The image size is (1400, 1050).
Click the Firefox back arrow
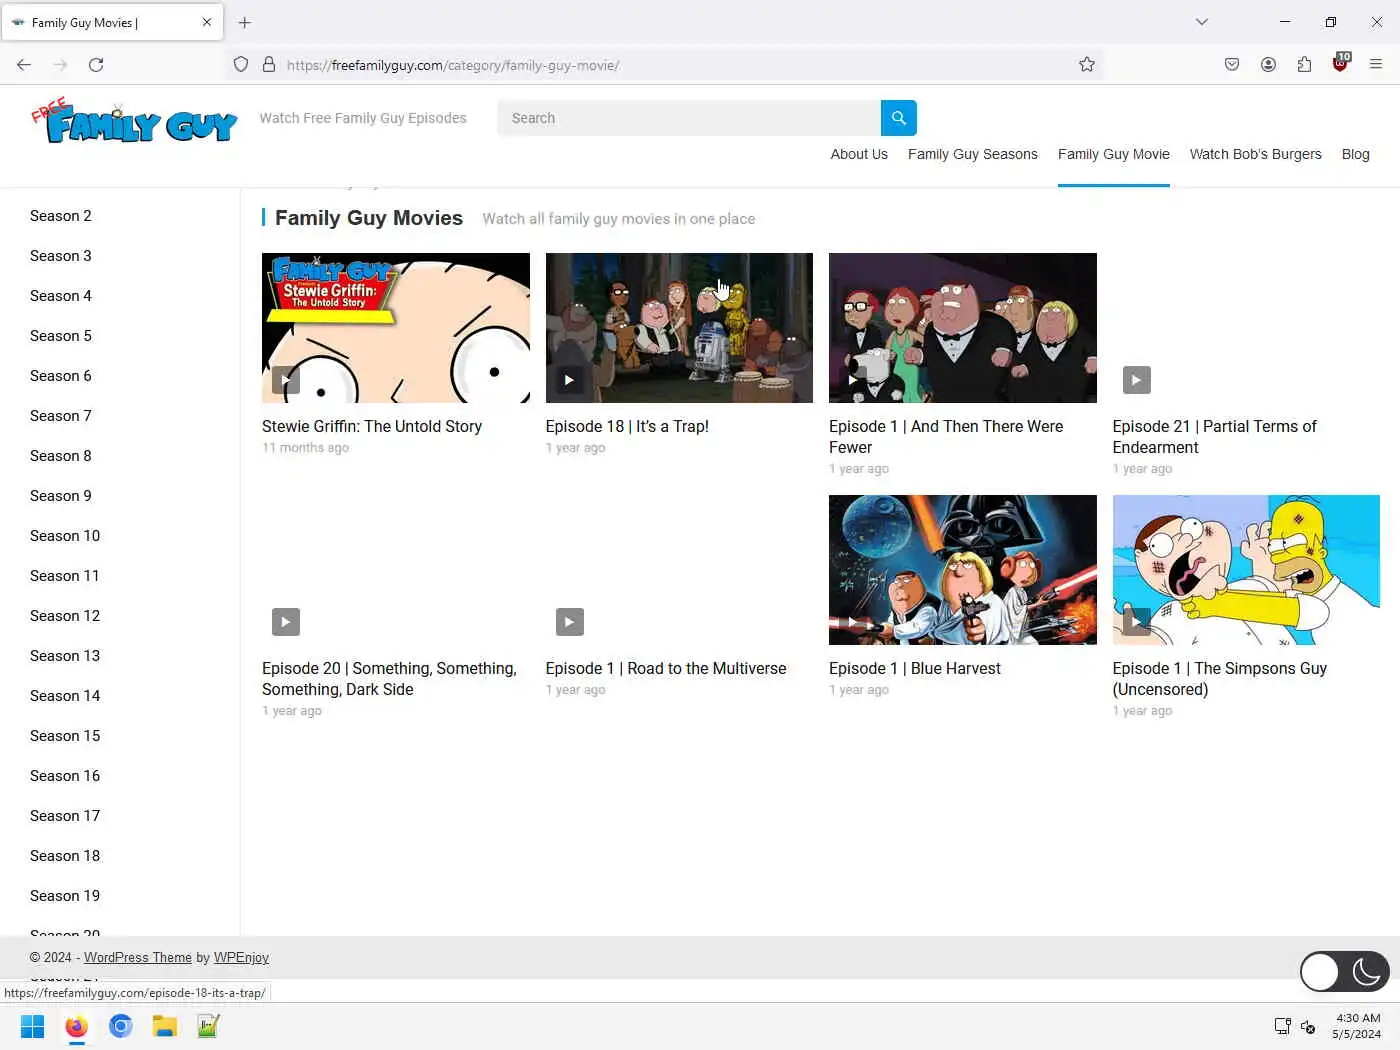click(x=24, y=65)
